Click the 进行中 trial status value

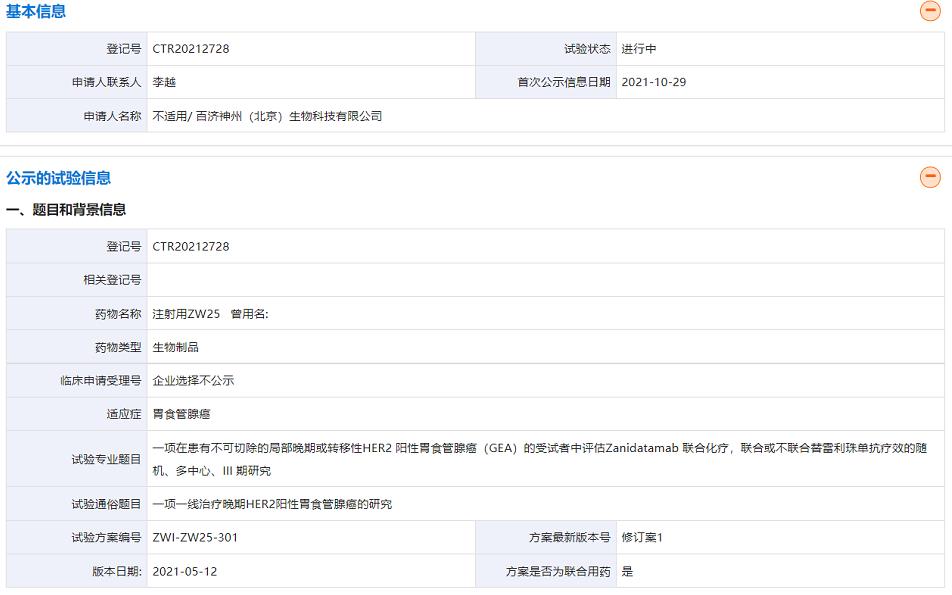tap(638, 49)
